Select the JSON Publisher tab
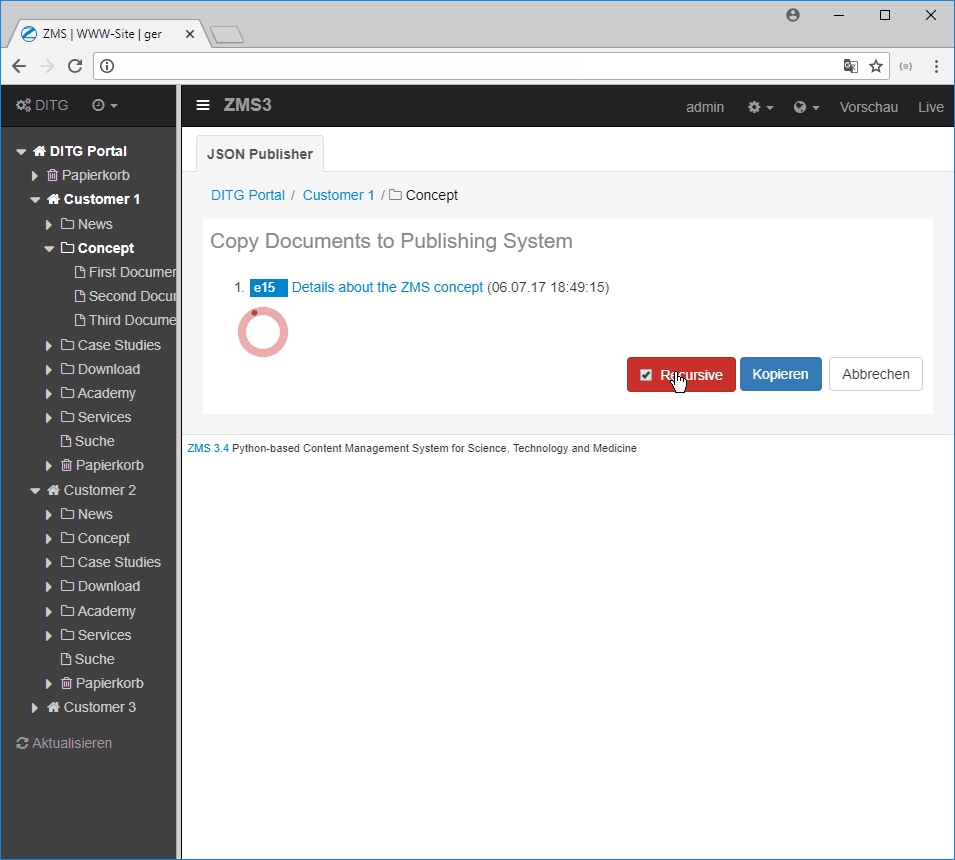955x860 pixels. (260, 154)
